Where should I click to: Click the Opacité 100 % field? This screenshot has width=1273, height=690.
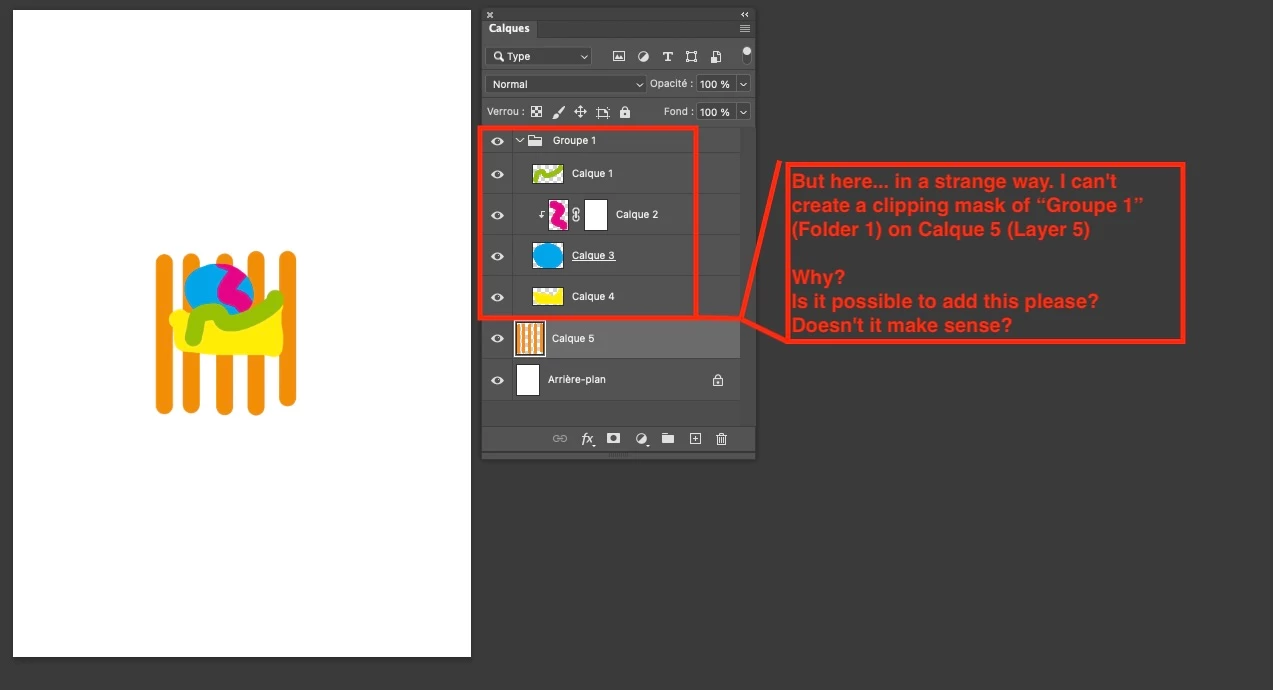(716, 84)
